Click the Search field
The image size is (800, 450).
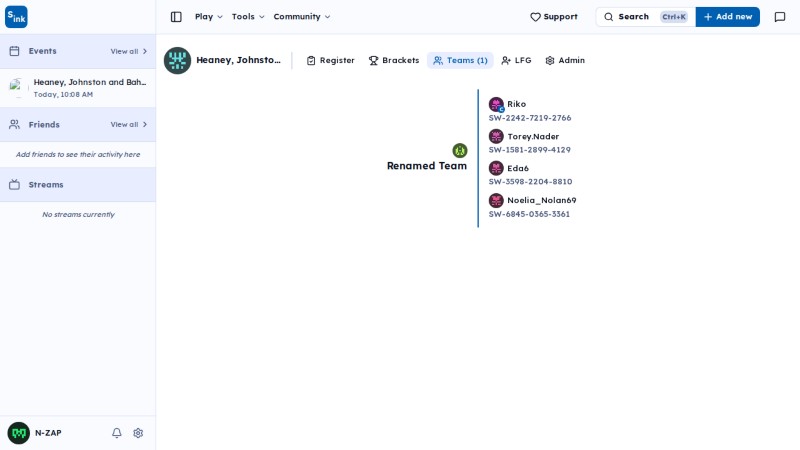645,17
